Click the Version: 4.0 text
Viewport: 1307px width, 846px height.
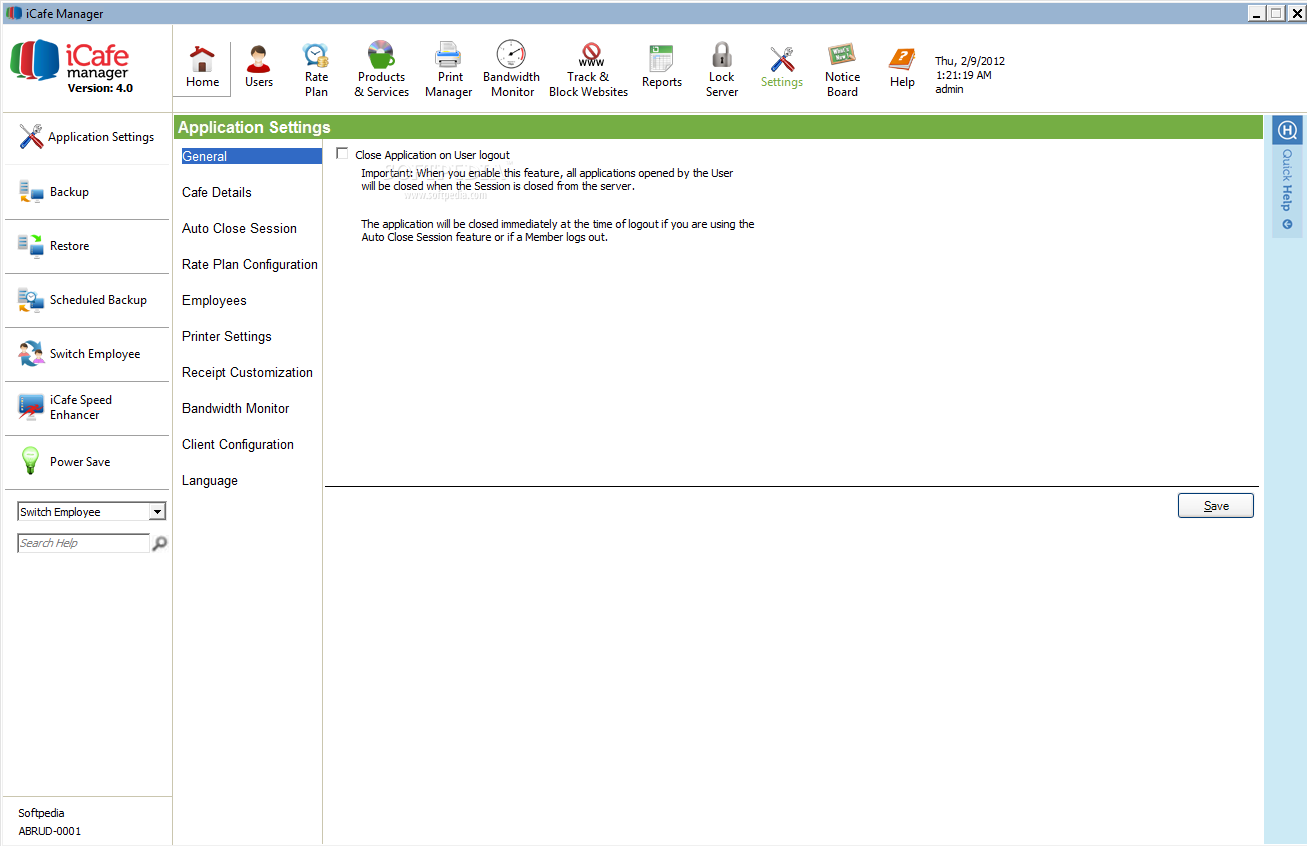100,88
